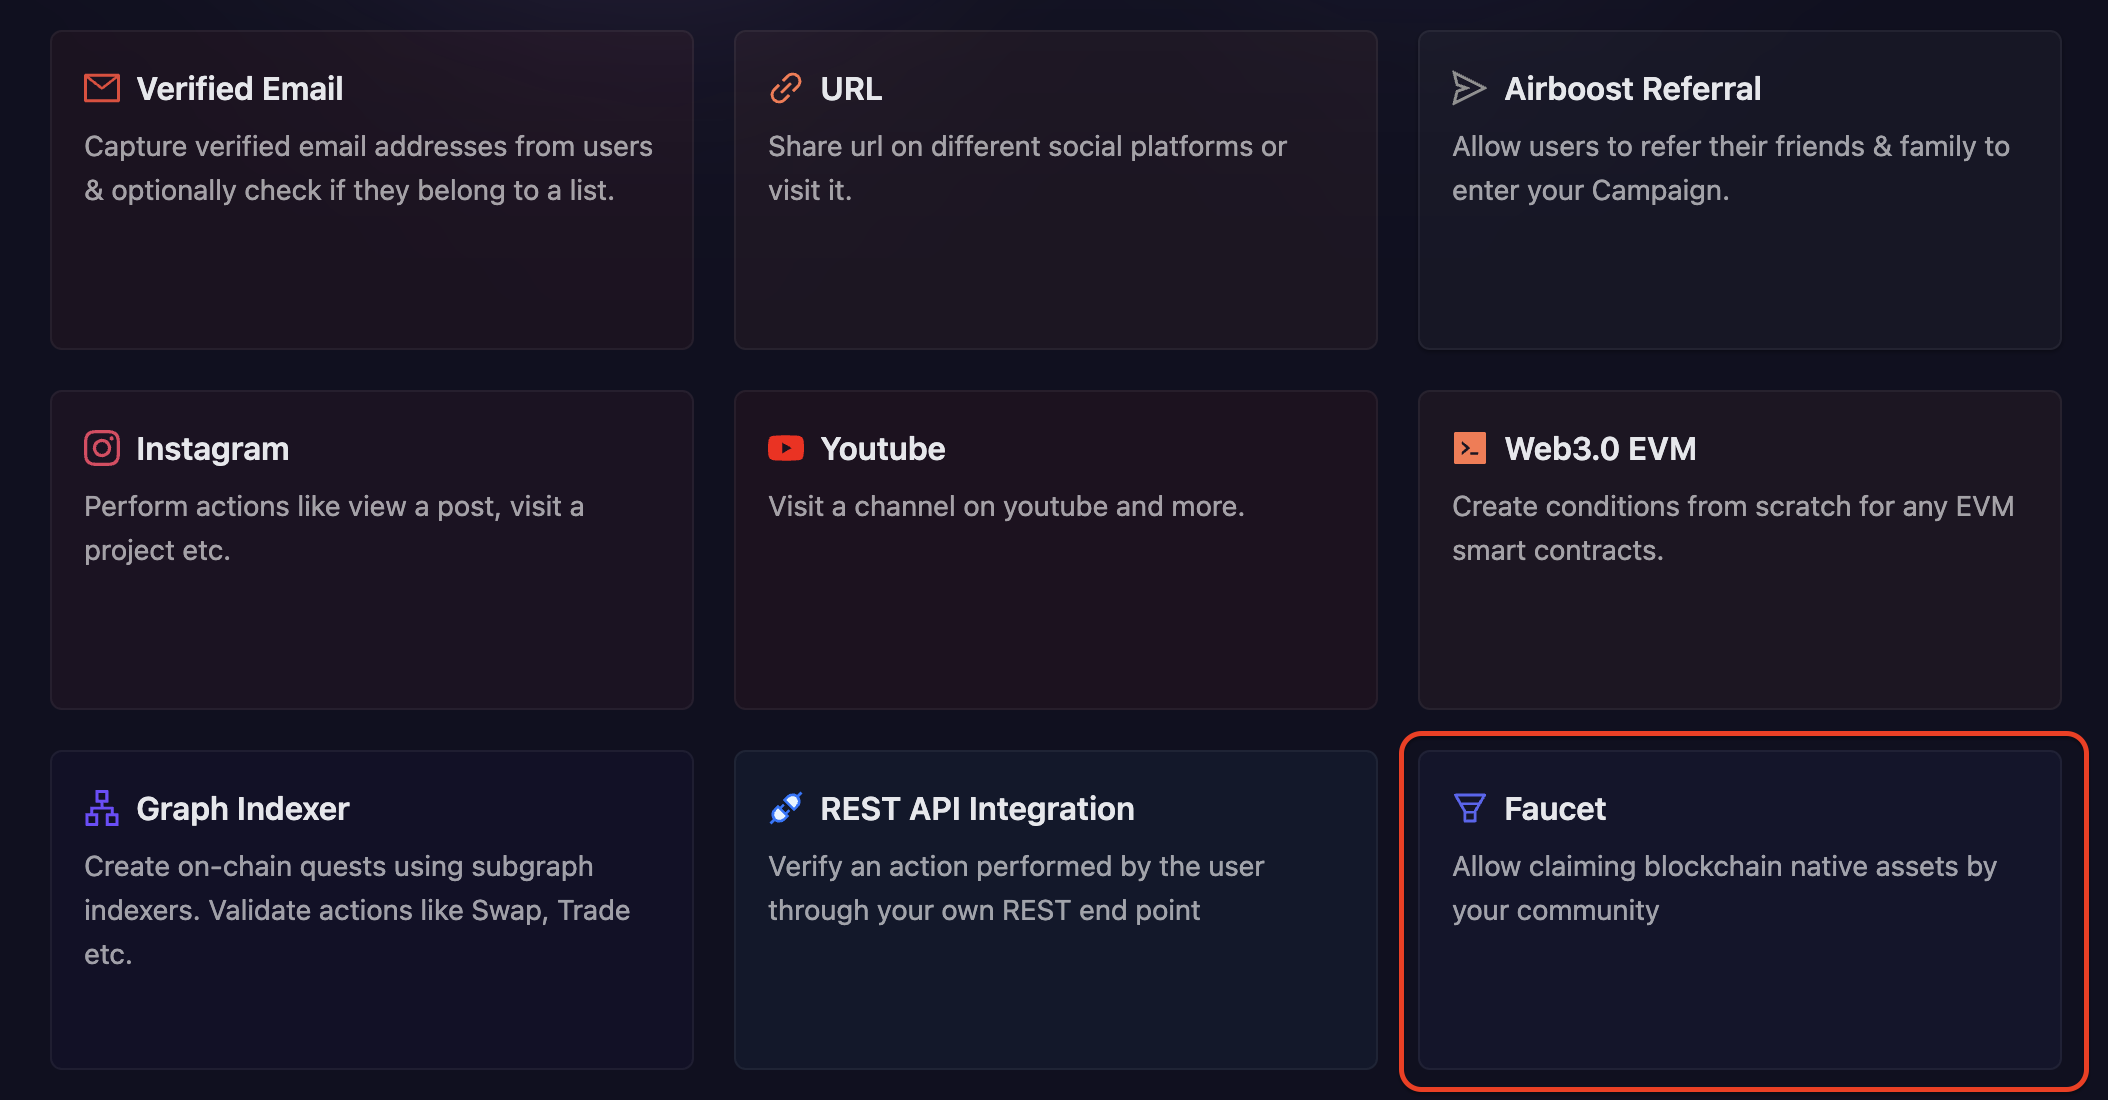Click the envelope icon on Verified Email
Screen dimensions: 2108x1100
(x=101, y=88)
